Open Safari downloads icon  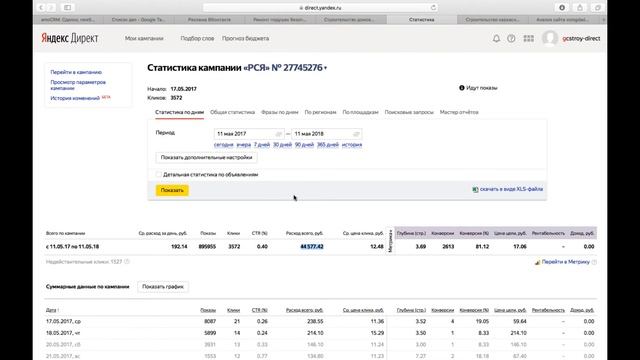coord(562,7)
